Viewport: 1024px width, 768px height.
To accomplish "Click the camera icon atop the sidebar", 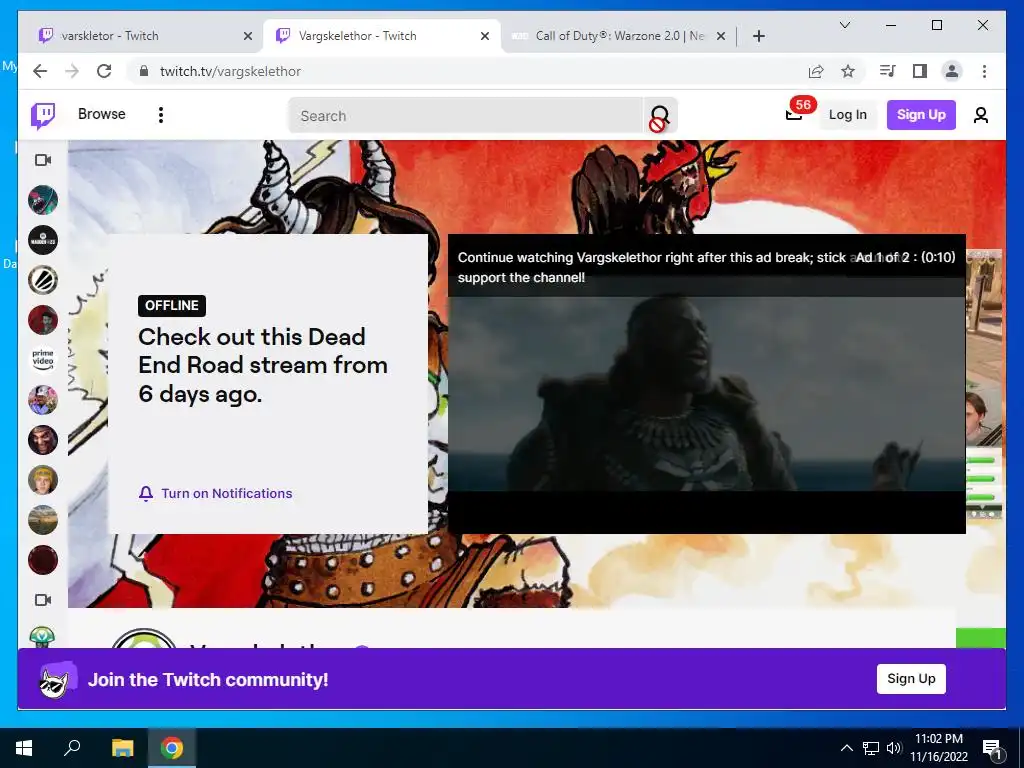I will coord(42,160).
